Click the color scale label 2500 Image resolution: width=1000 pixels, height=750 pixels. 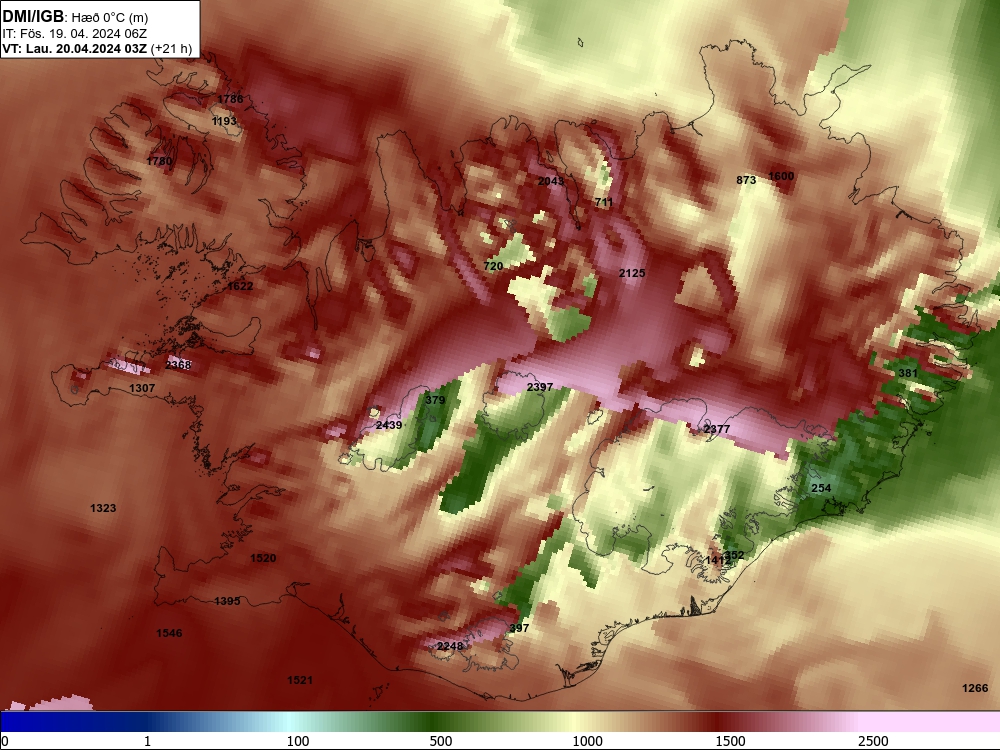873,741
